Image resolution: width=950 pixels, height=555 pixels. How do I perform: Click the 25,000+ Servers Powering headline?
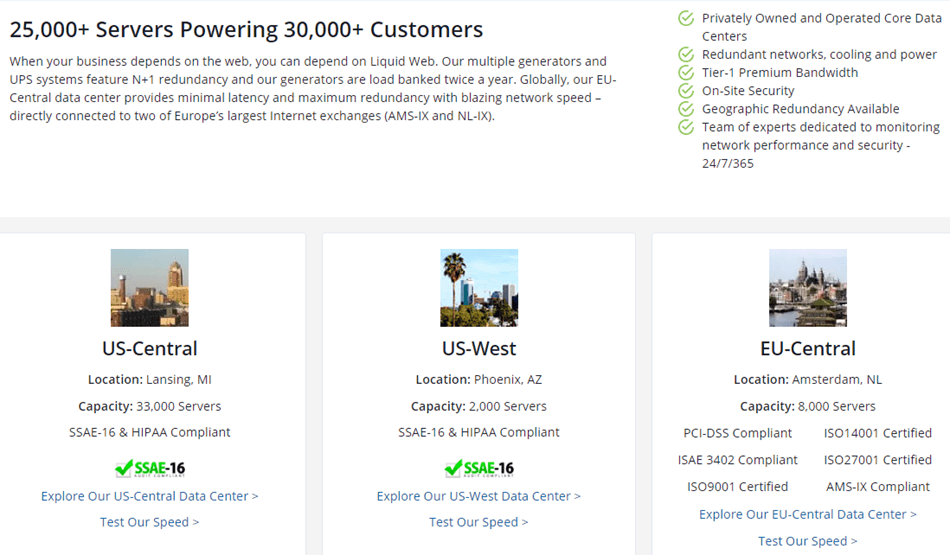pyautogui.click(x=246, y=29)
